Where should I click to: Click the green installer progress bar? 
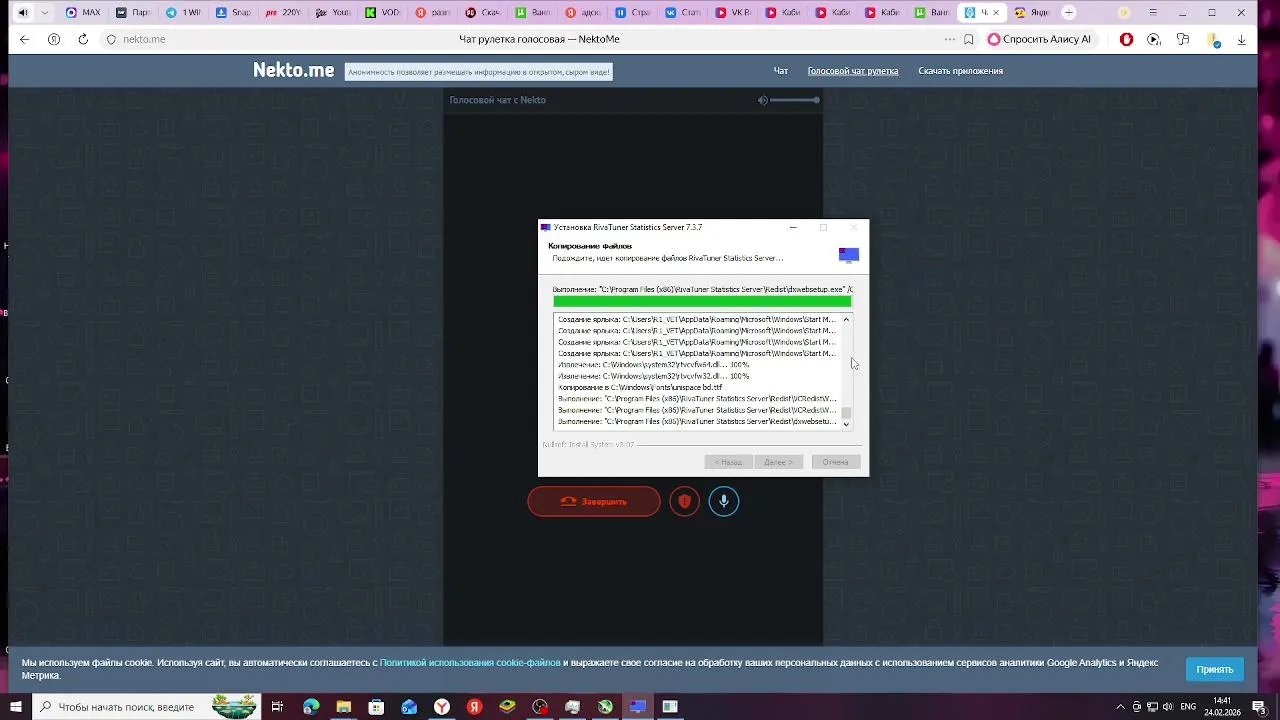tap(702, 301)
